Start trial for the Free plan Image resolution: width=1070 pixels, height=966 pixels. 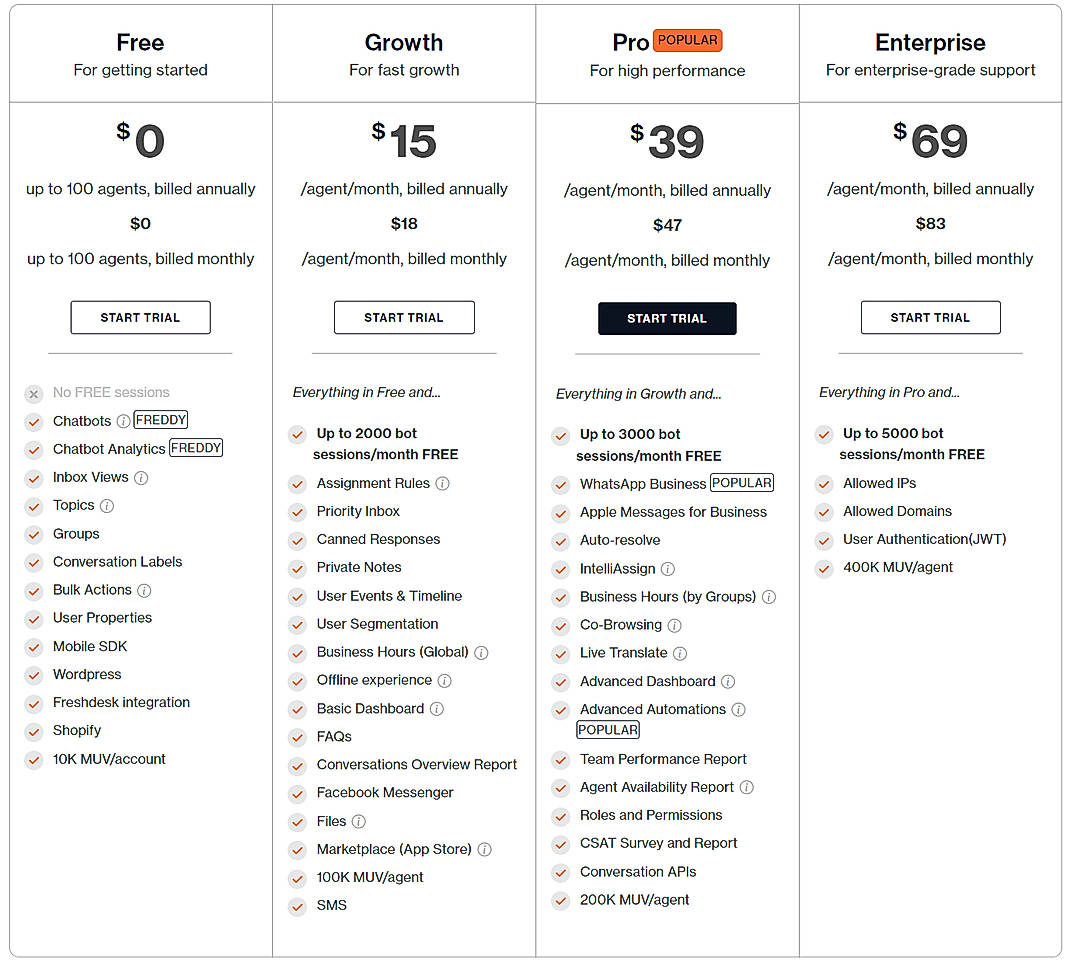point(140,317)
